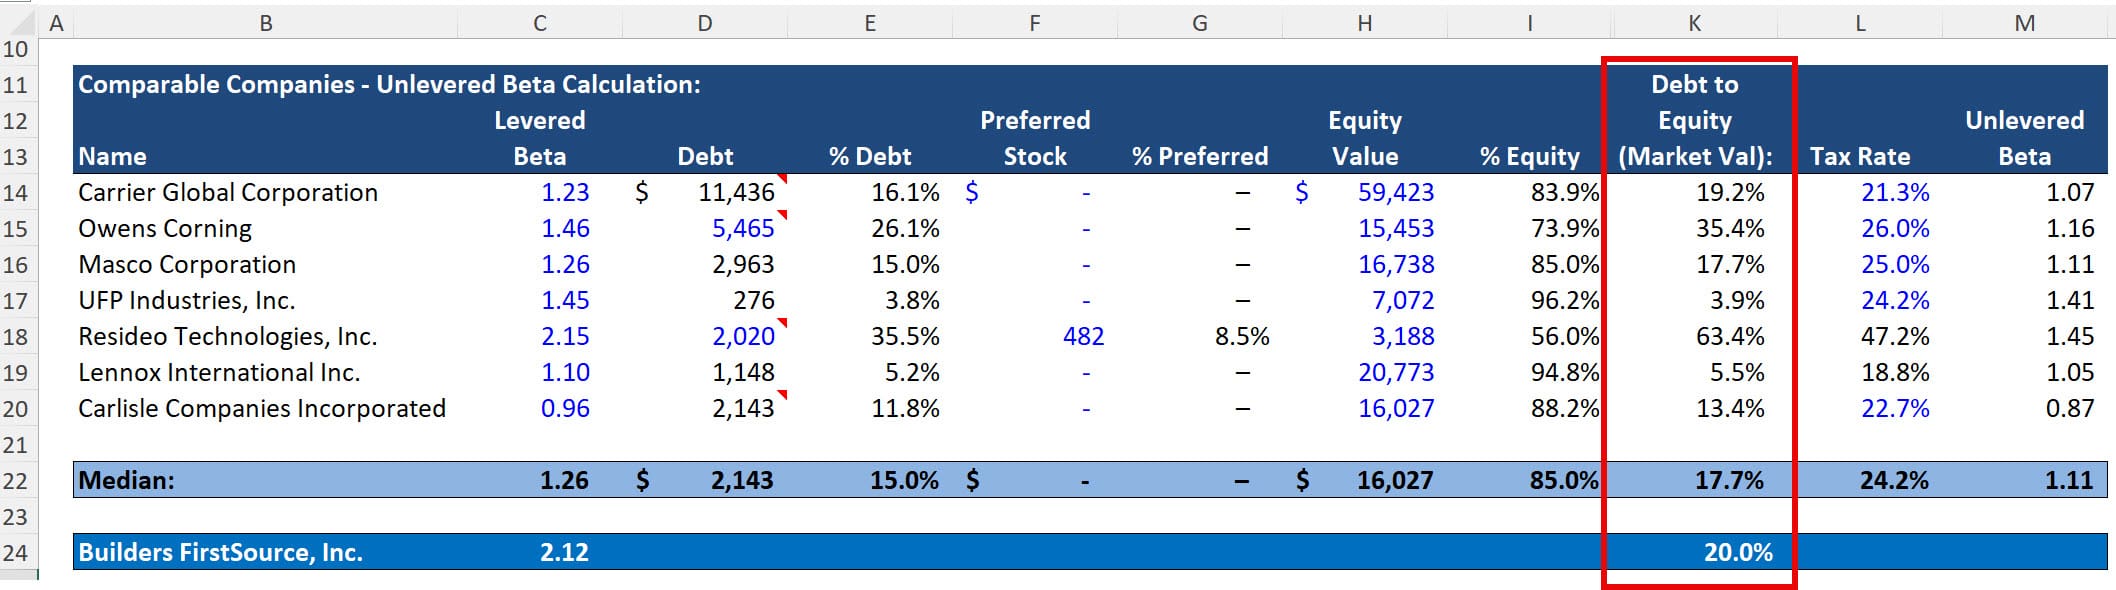Click median tax rate 24.2%
This screenshot has width=2116, height=590.
[1894, 480]
